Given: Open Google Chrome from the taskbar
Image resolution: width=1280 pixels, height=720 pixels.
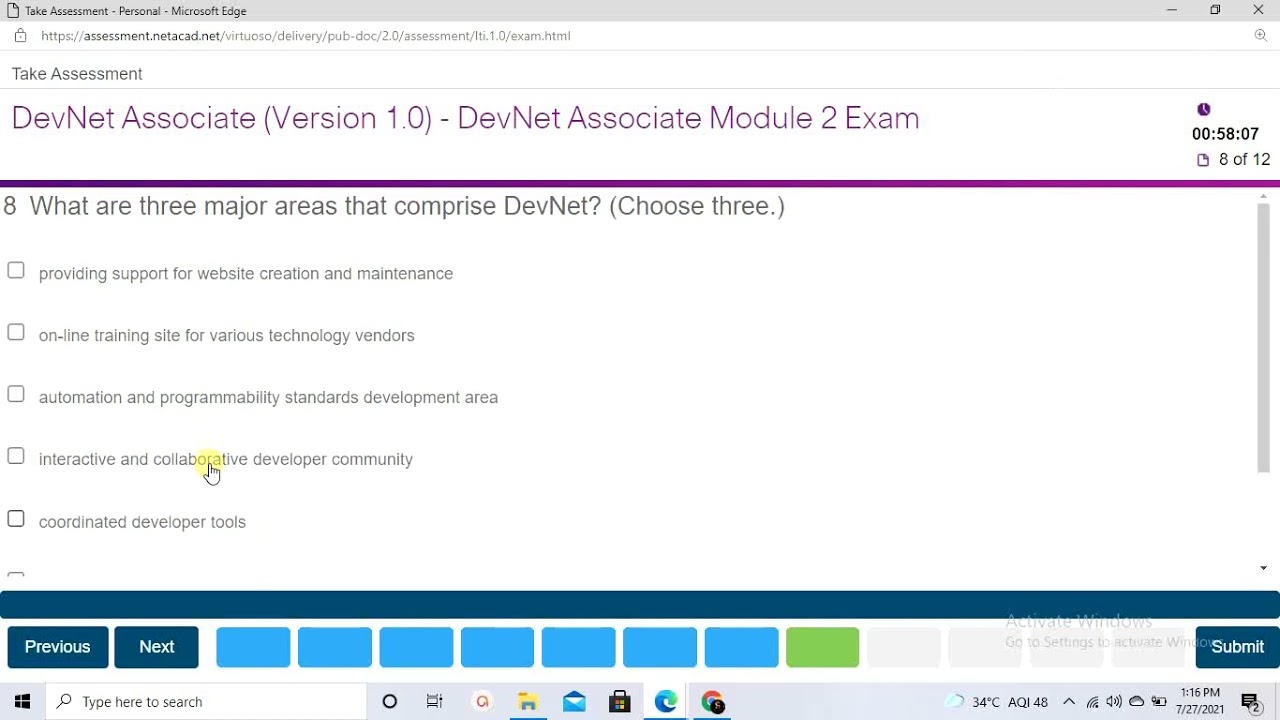Looking at the screenshot, I should click(x=713, y=702).
